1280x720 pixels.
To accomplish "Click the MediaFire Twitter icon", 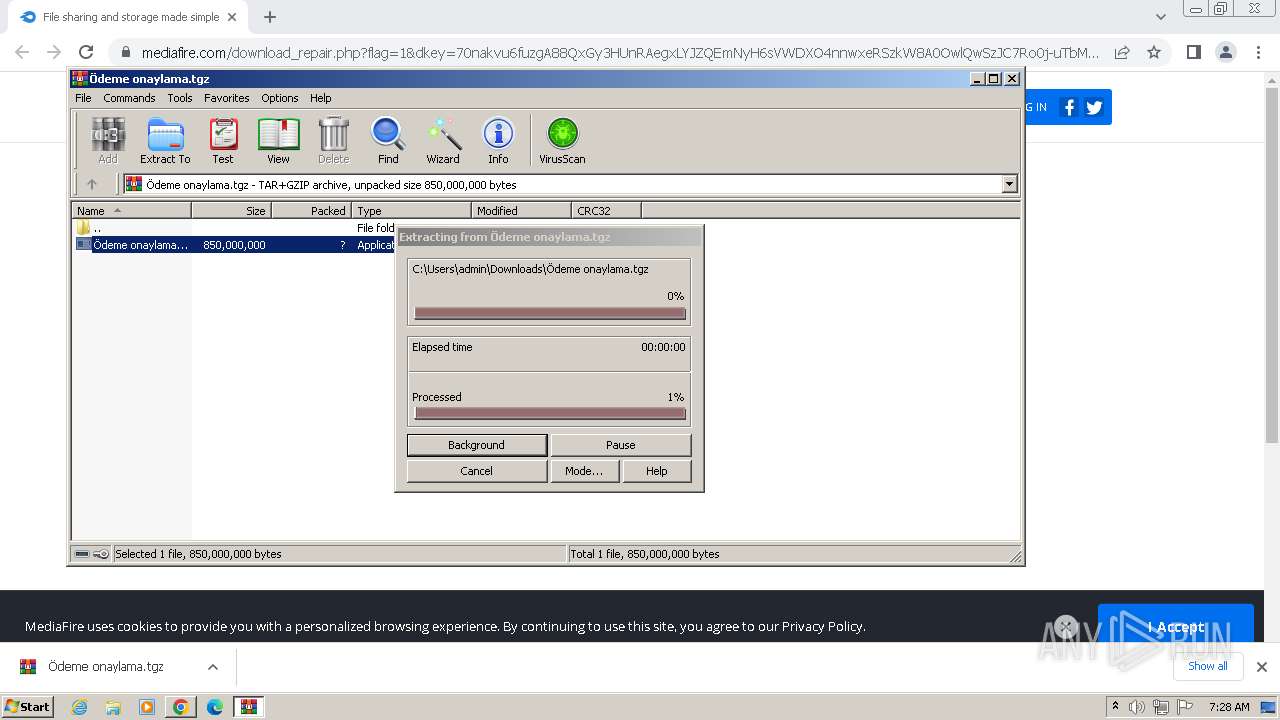I will coord(1094,107).
